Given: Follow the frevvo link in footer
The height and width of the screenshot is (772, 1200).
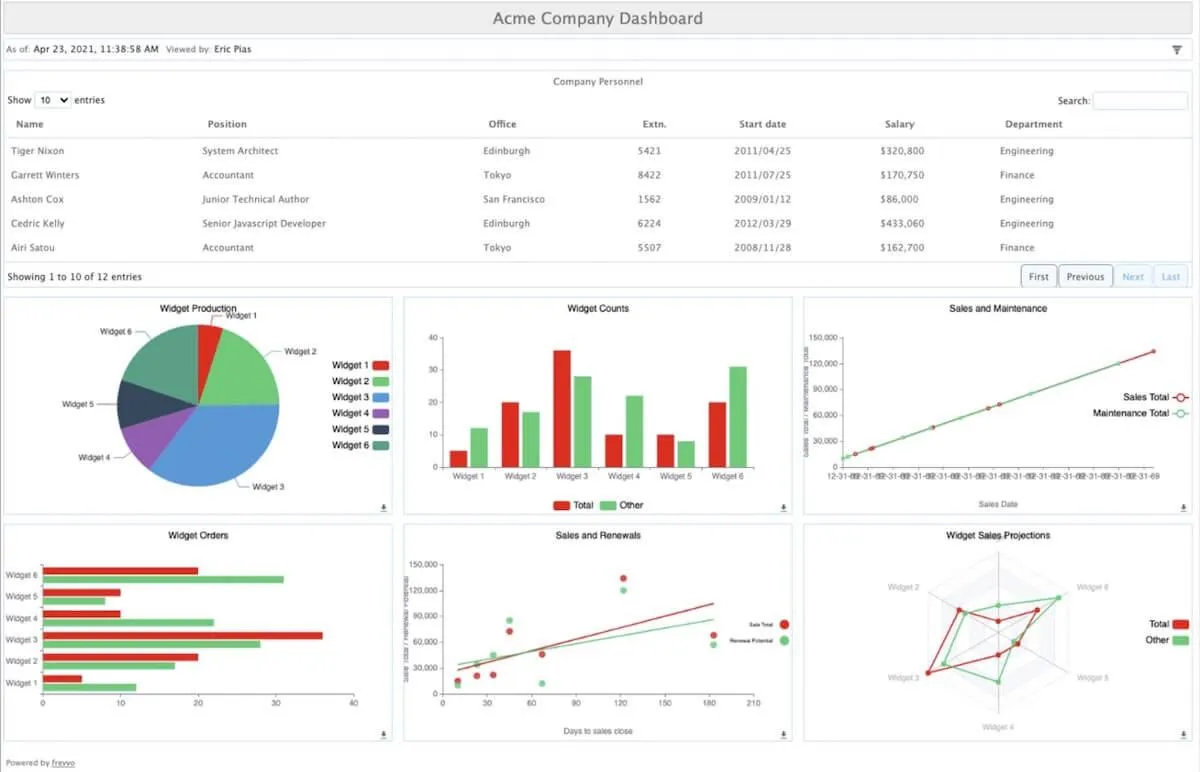Looking at the screenshot, I should (63, 763).
